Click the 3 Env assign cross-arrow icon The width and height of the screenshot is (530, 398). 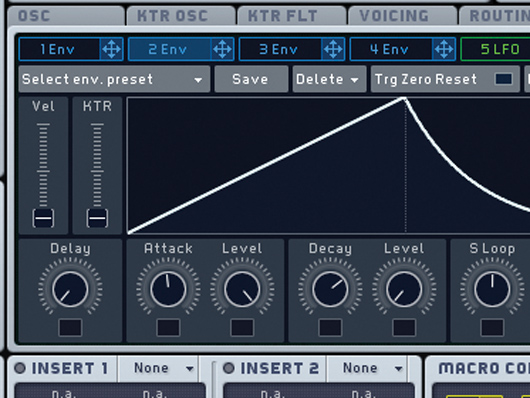[x=333, y=49]
